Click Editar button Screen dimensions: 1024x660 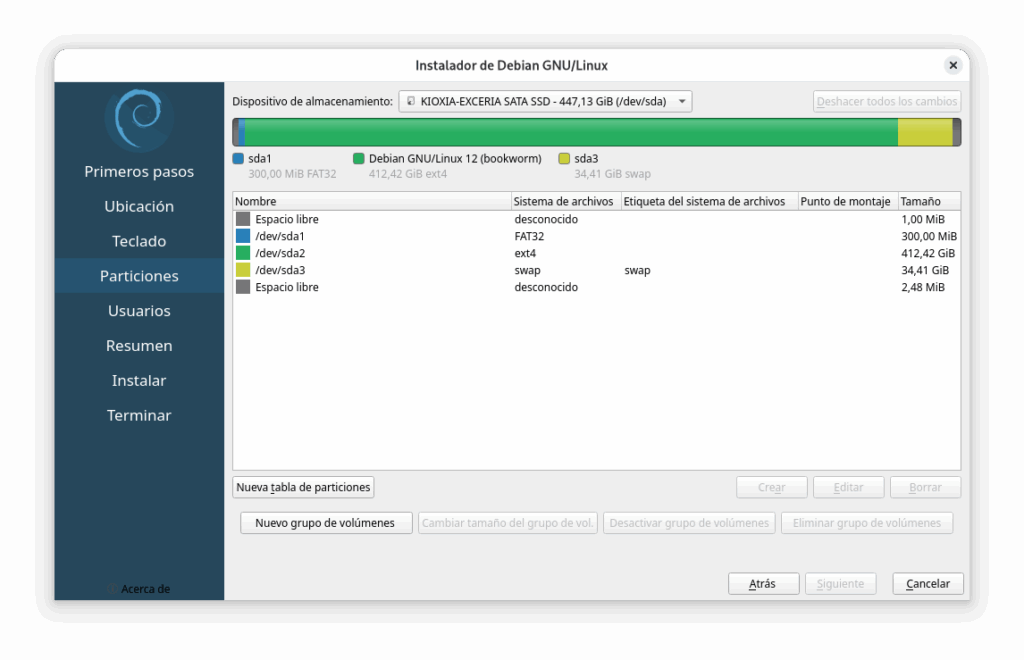848,487
